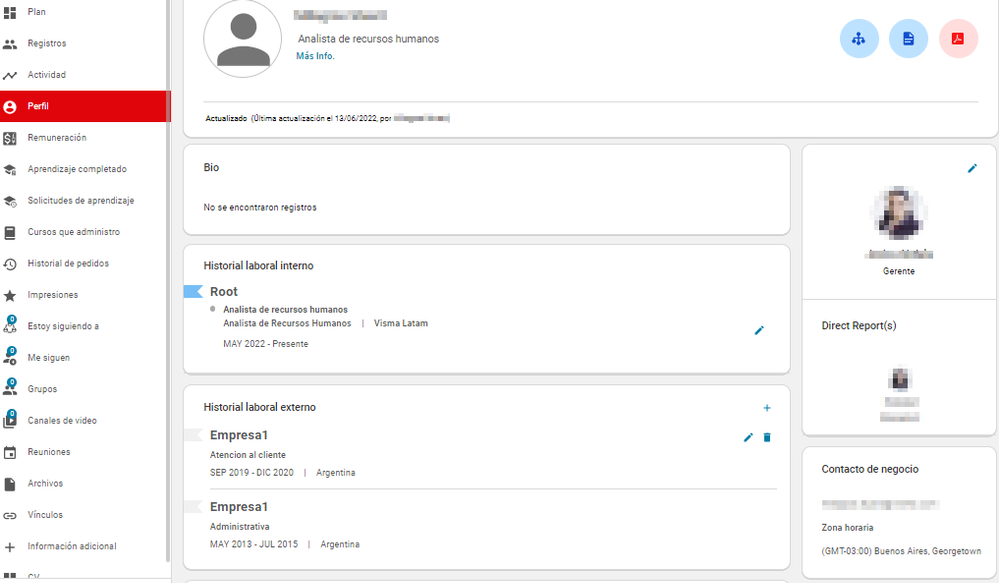Viewport: 999px width, 583px height.
Task: Download profile as PDF icon
Action: [958, 39]
